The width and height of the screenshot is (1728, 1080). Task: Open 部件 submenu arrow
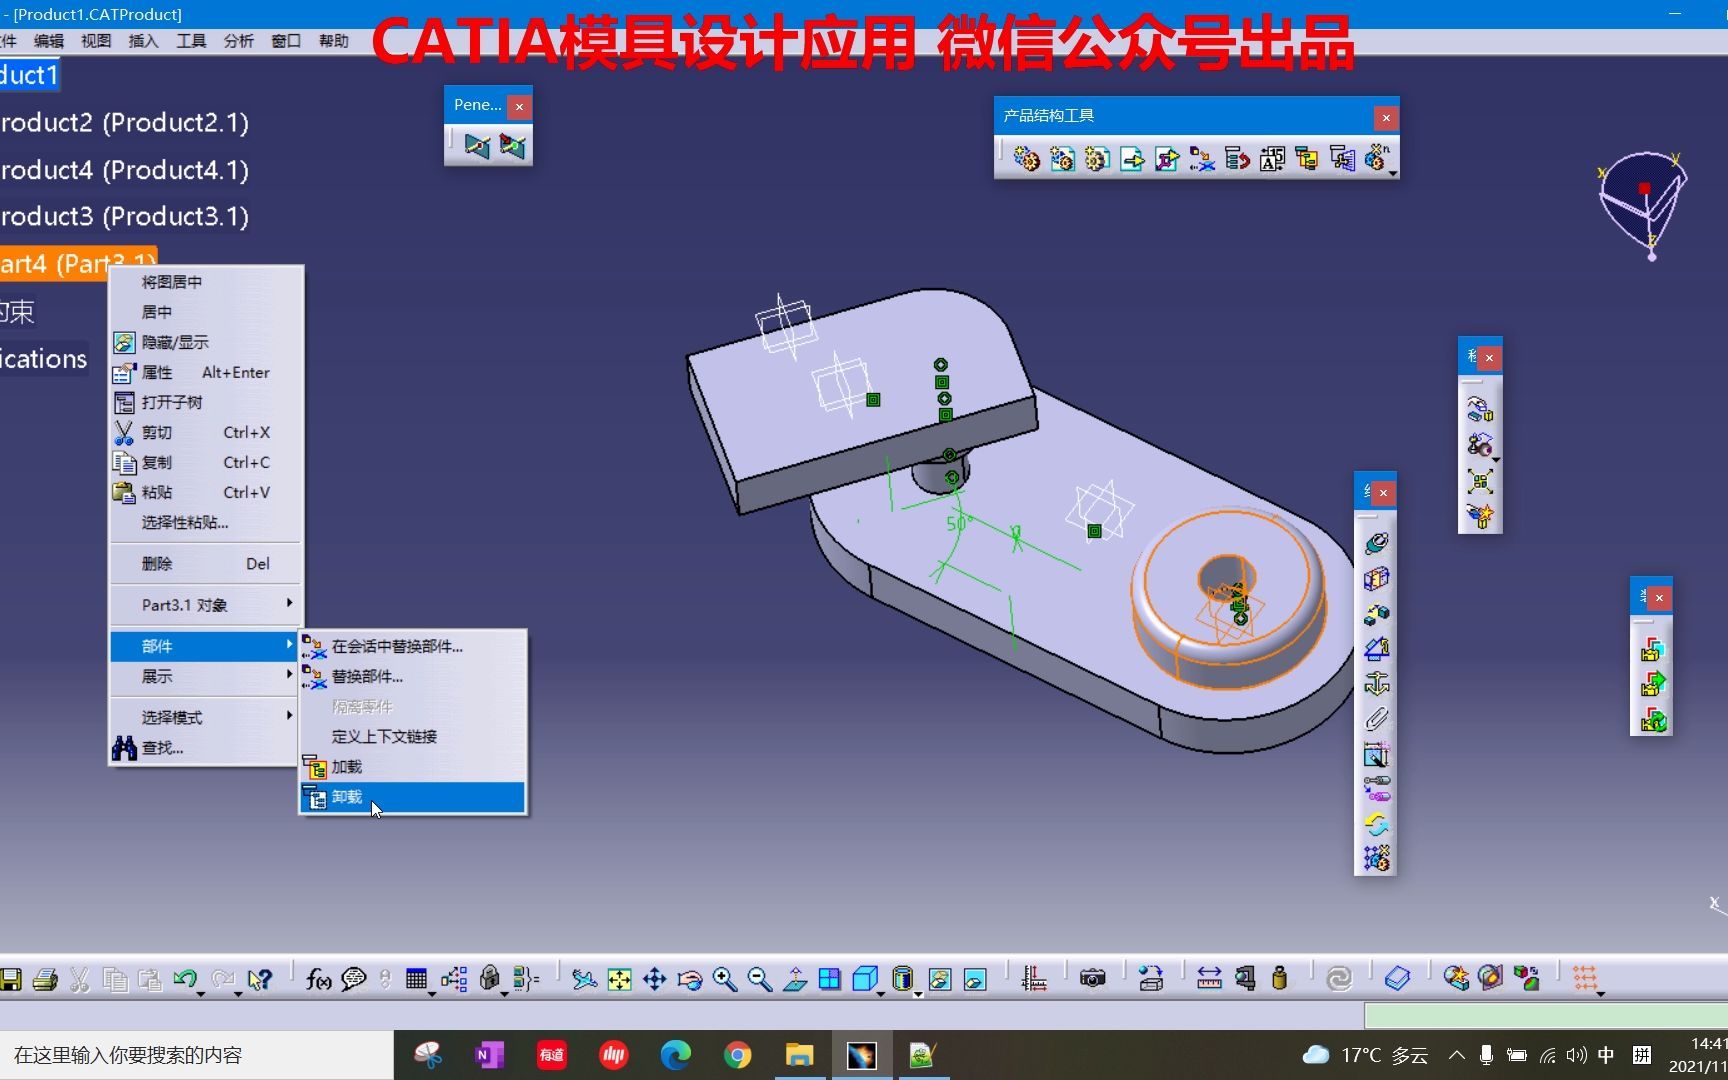coord(289,645)
